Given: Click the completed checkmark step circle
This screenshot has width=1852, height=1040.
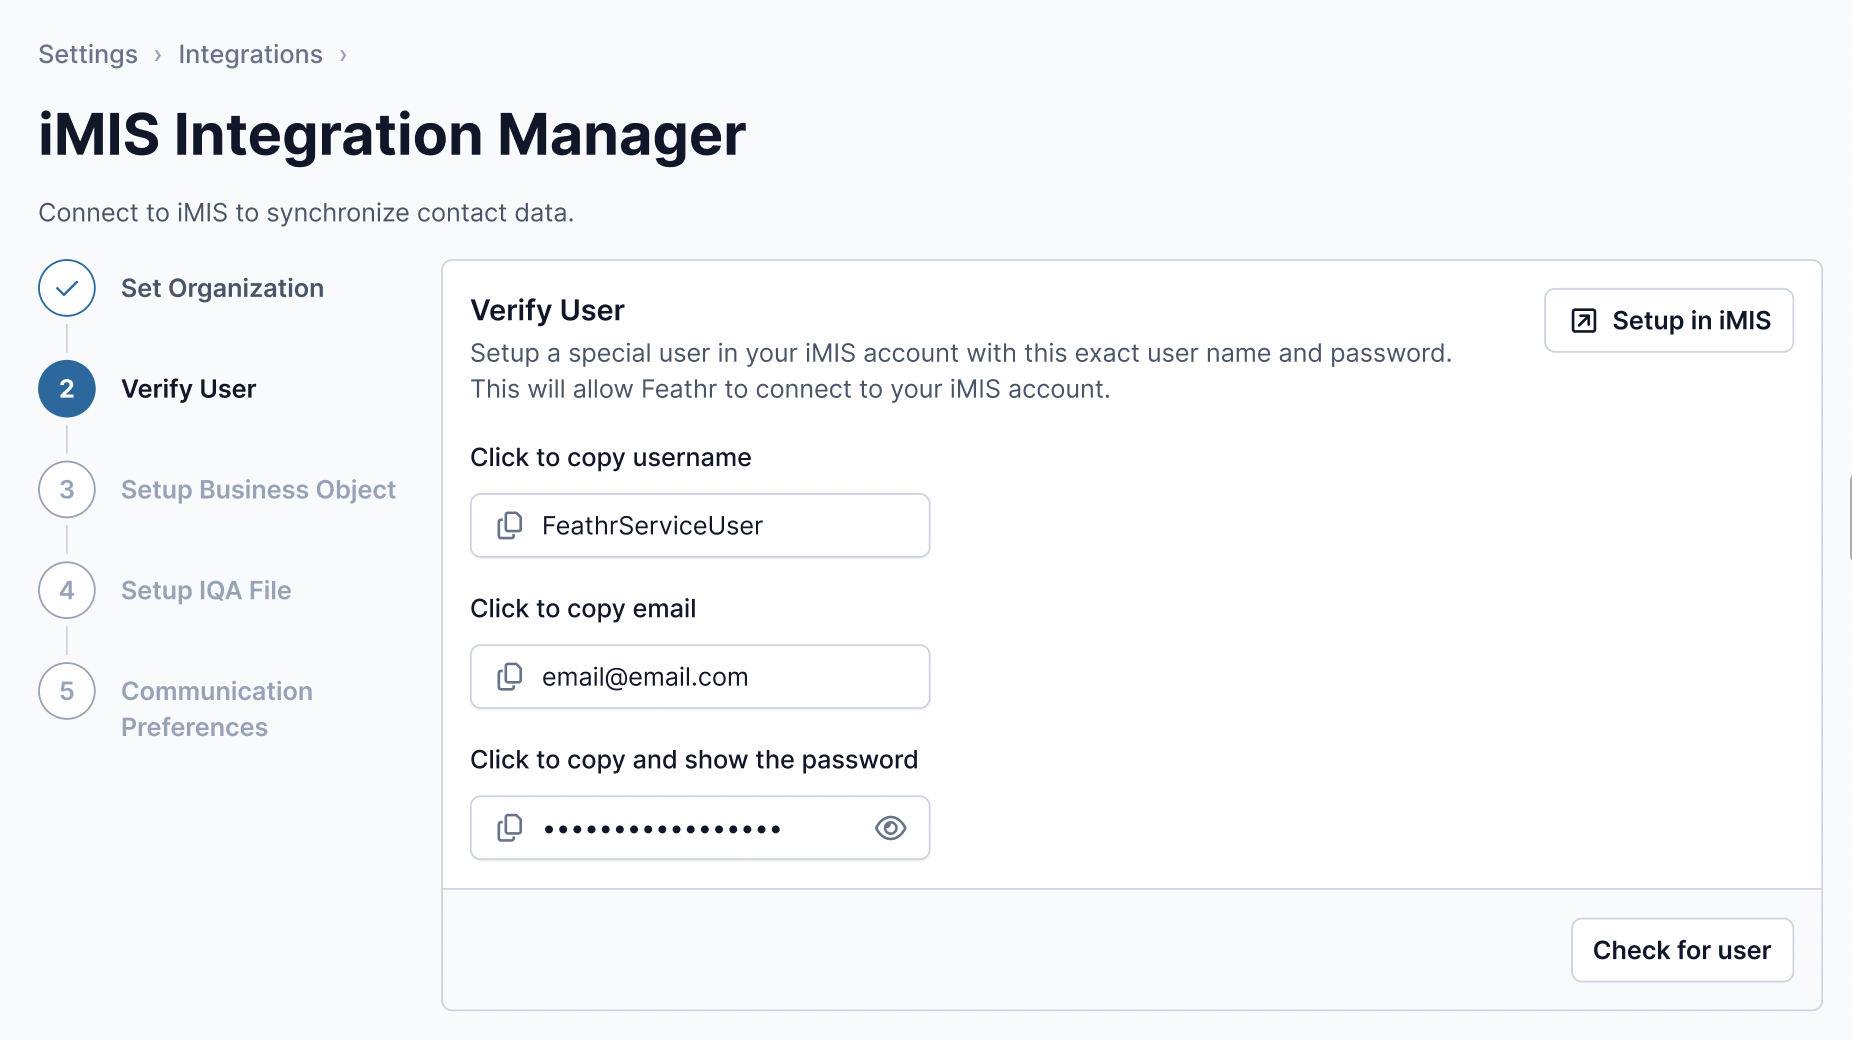Looking at the screenshot, I should [67, 288].
